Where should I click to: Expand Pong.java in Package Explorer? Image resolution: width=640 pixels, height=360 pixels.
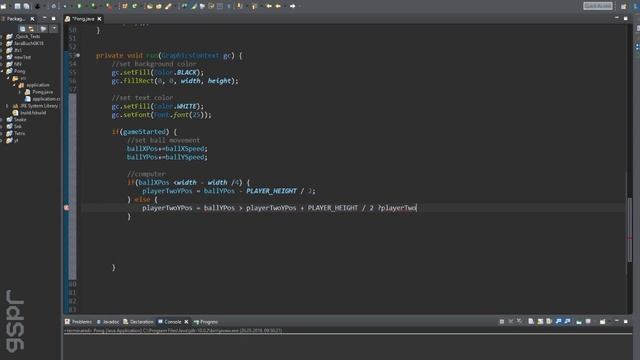pos(20,92)
